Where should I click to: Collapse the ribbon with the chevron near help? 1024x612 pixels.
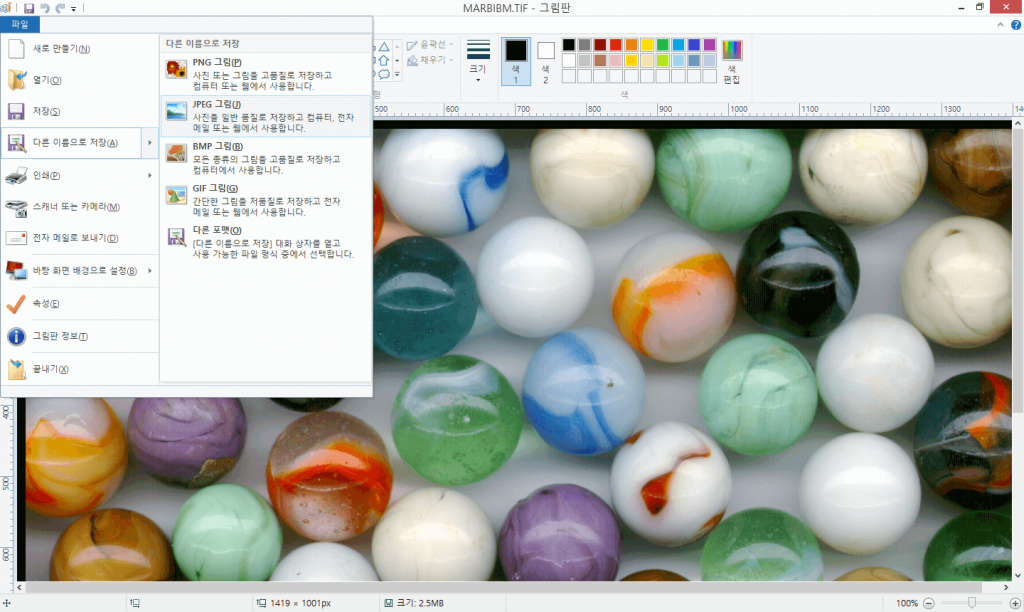[x=1000, y=25]
